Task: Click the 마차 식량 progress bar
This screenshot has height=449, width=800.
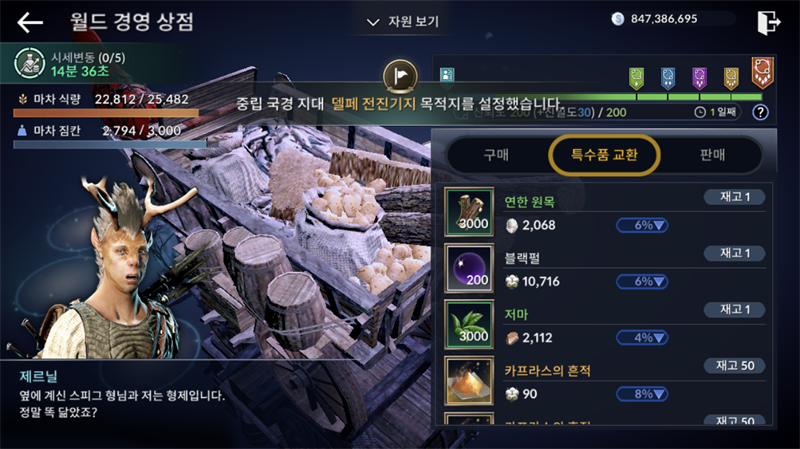Action: [x=106, y=113]
